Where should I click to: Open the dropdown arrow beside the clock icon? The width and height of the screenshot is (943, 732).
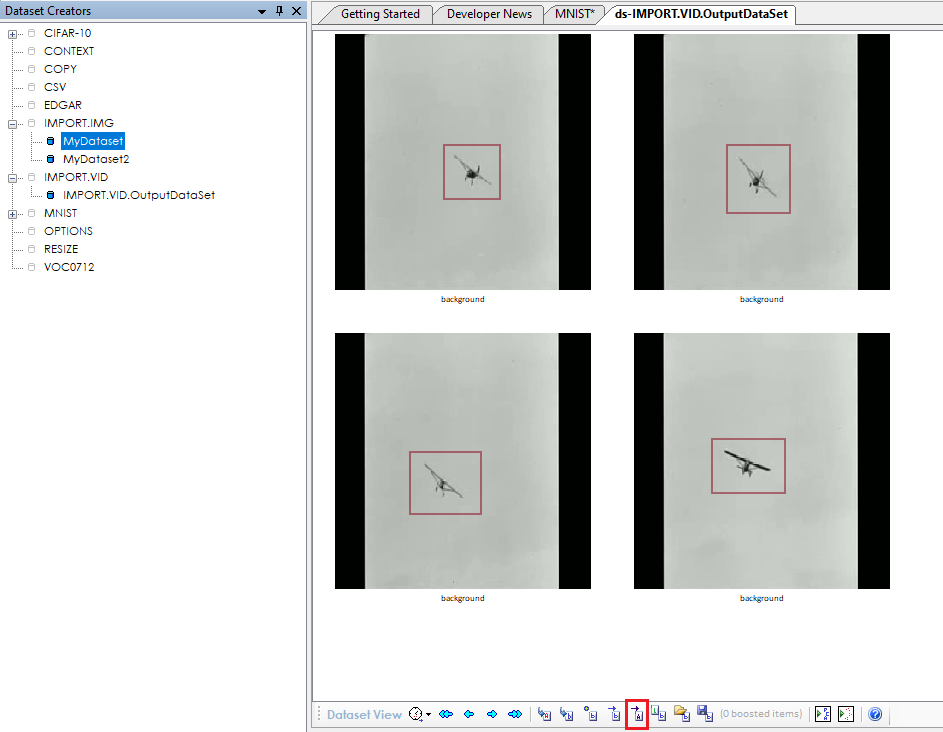[428, 715]
